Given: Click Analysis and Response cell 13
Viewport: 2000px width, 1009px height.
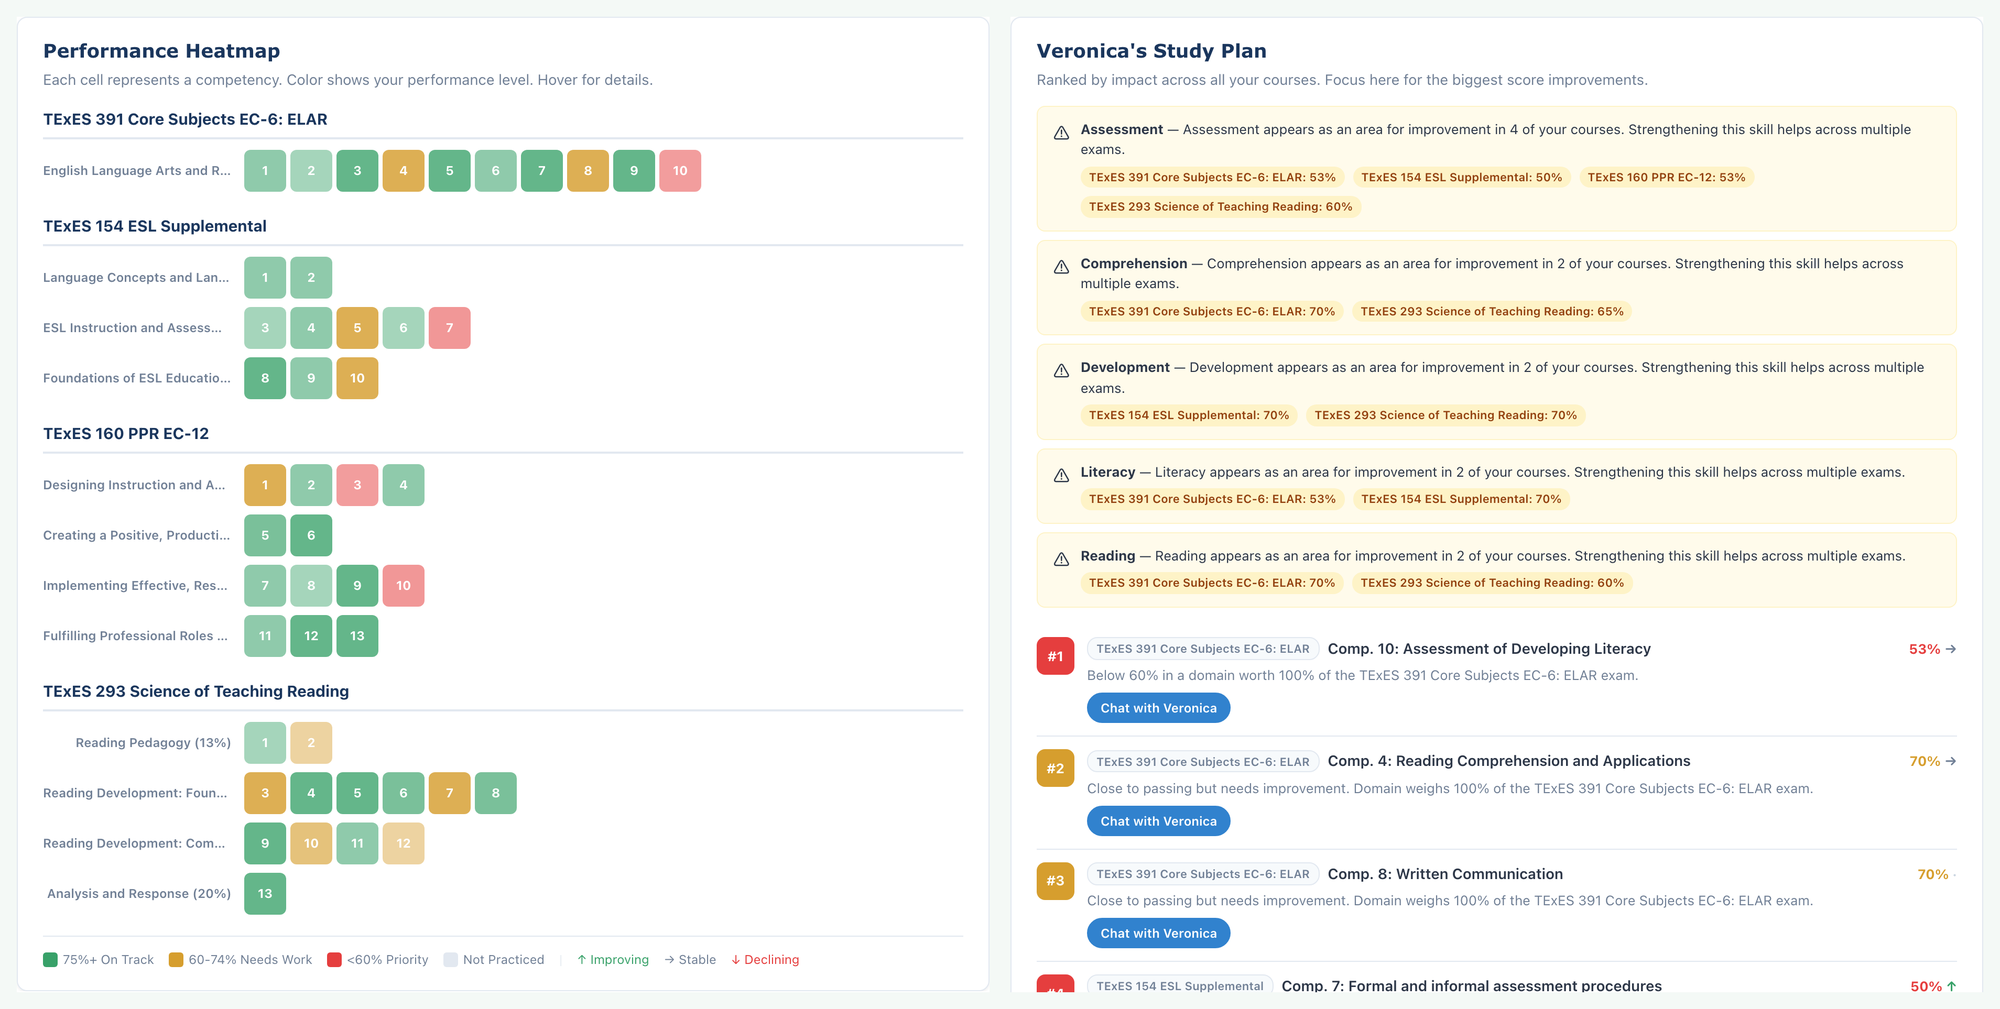Looking at the screenshot, I should [x=265, y=894].
